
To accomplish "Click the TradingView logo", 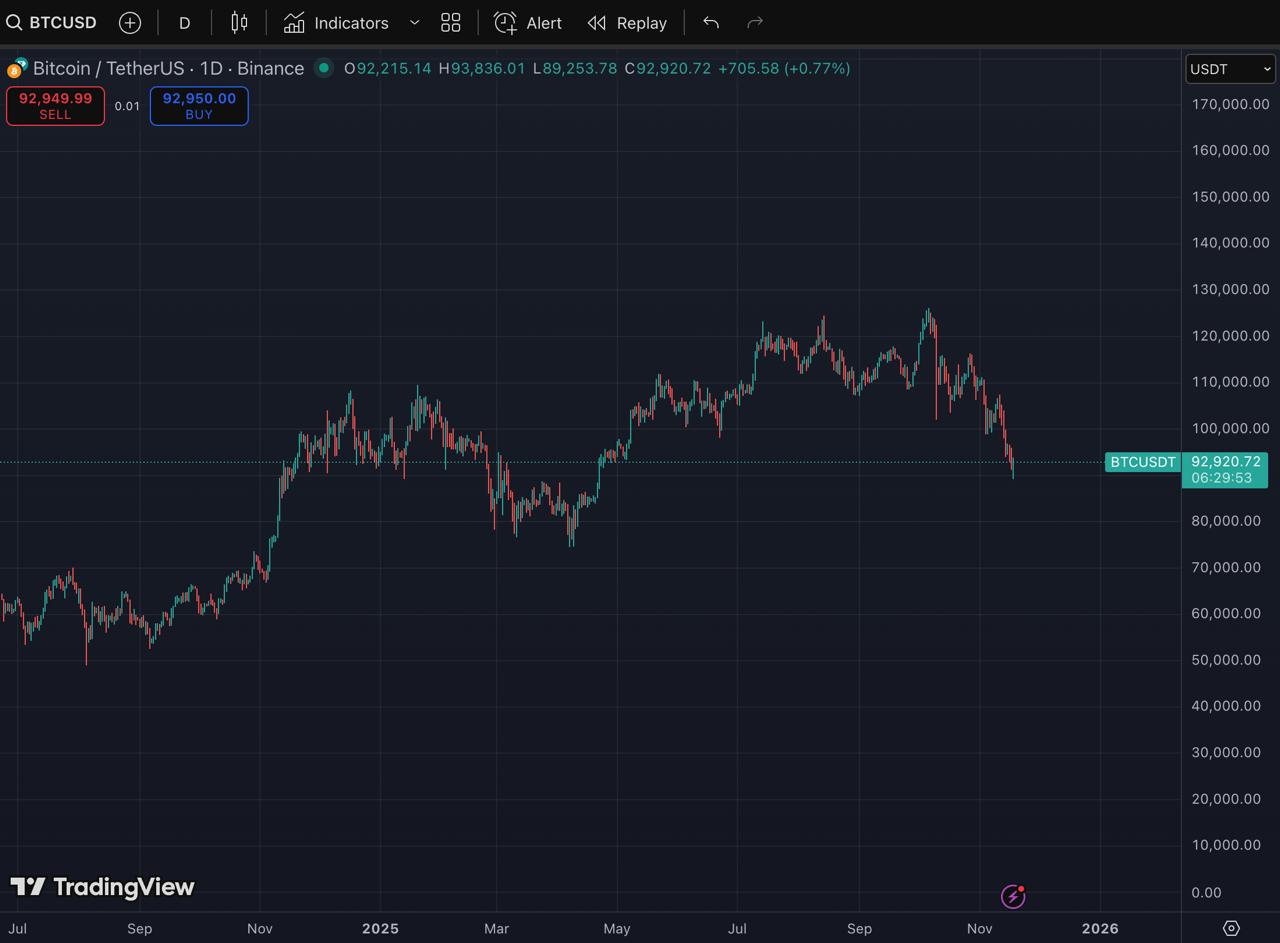I will (102, 887).
